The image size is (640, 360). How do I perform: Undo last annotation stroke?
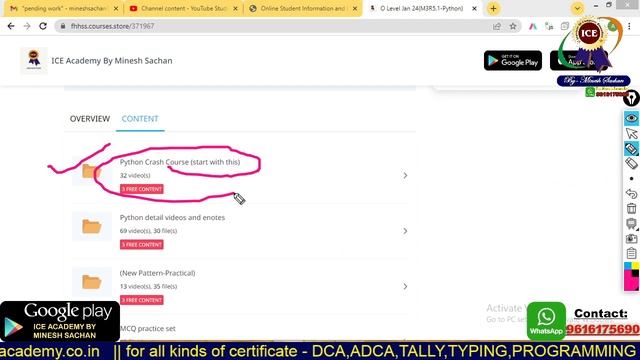coord(631,193)
